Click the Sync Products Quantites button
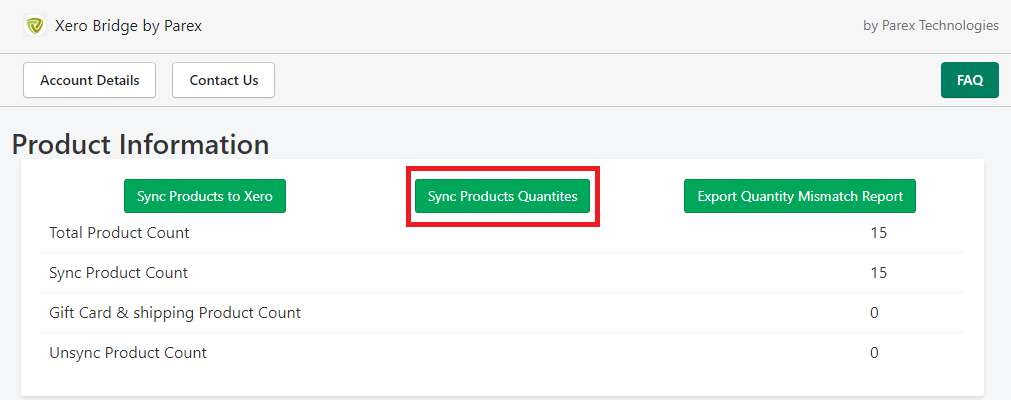The height and width of the screenshot is (400, 1011). pos(502,196)
